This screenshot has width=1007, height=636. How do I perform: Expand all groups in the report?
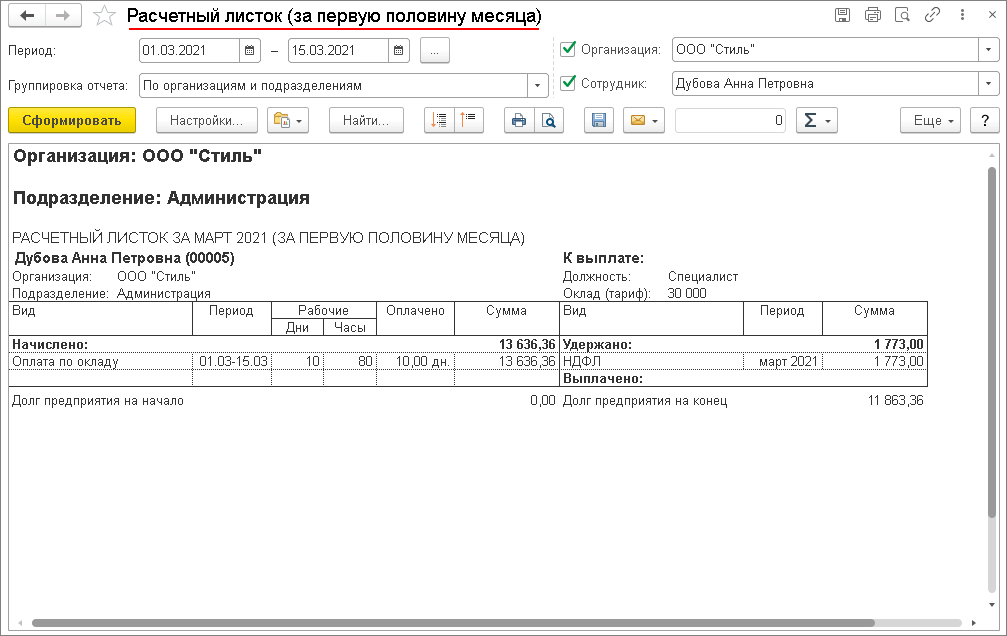coord(438,121)
